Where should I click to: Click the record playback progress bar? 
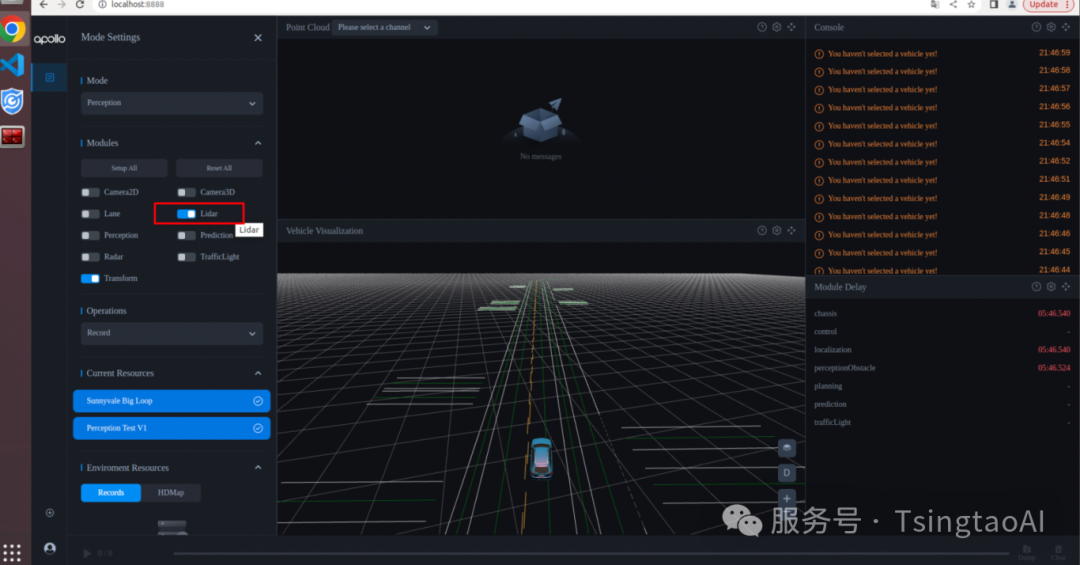[x=591, y=553]
